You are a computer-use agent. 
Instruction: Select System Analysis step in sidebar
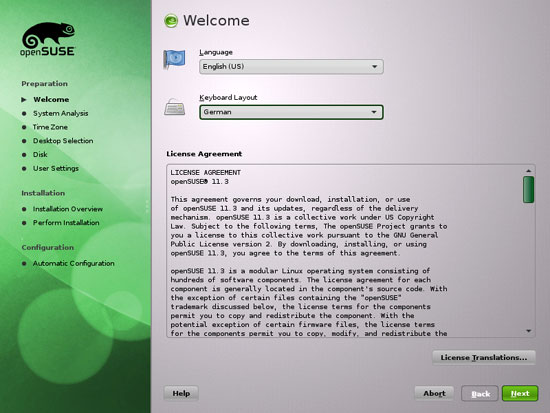tap(61, 113)
